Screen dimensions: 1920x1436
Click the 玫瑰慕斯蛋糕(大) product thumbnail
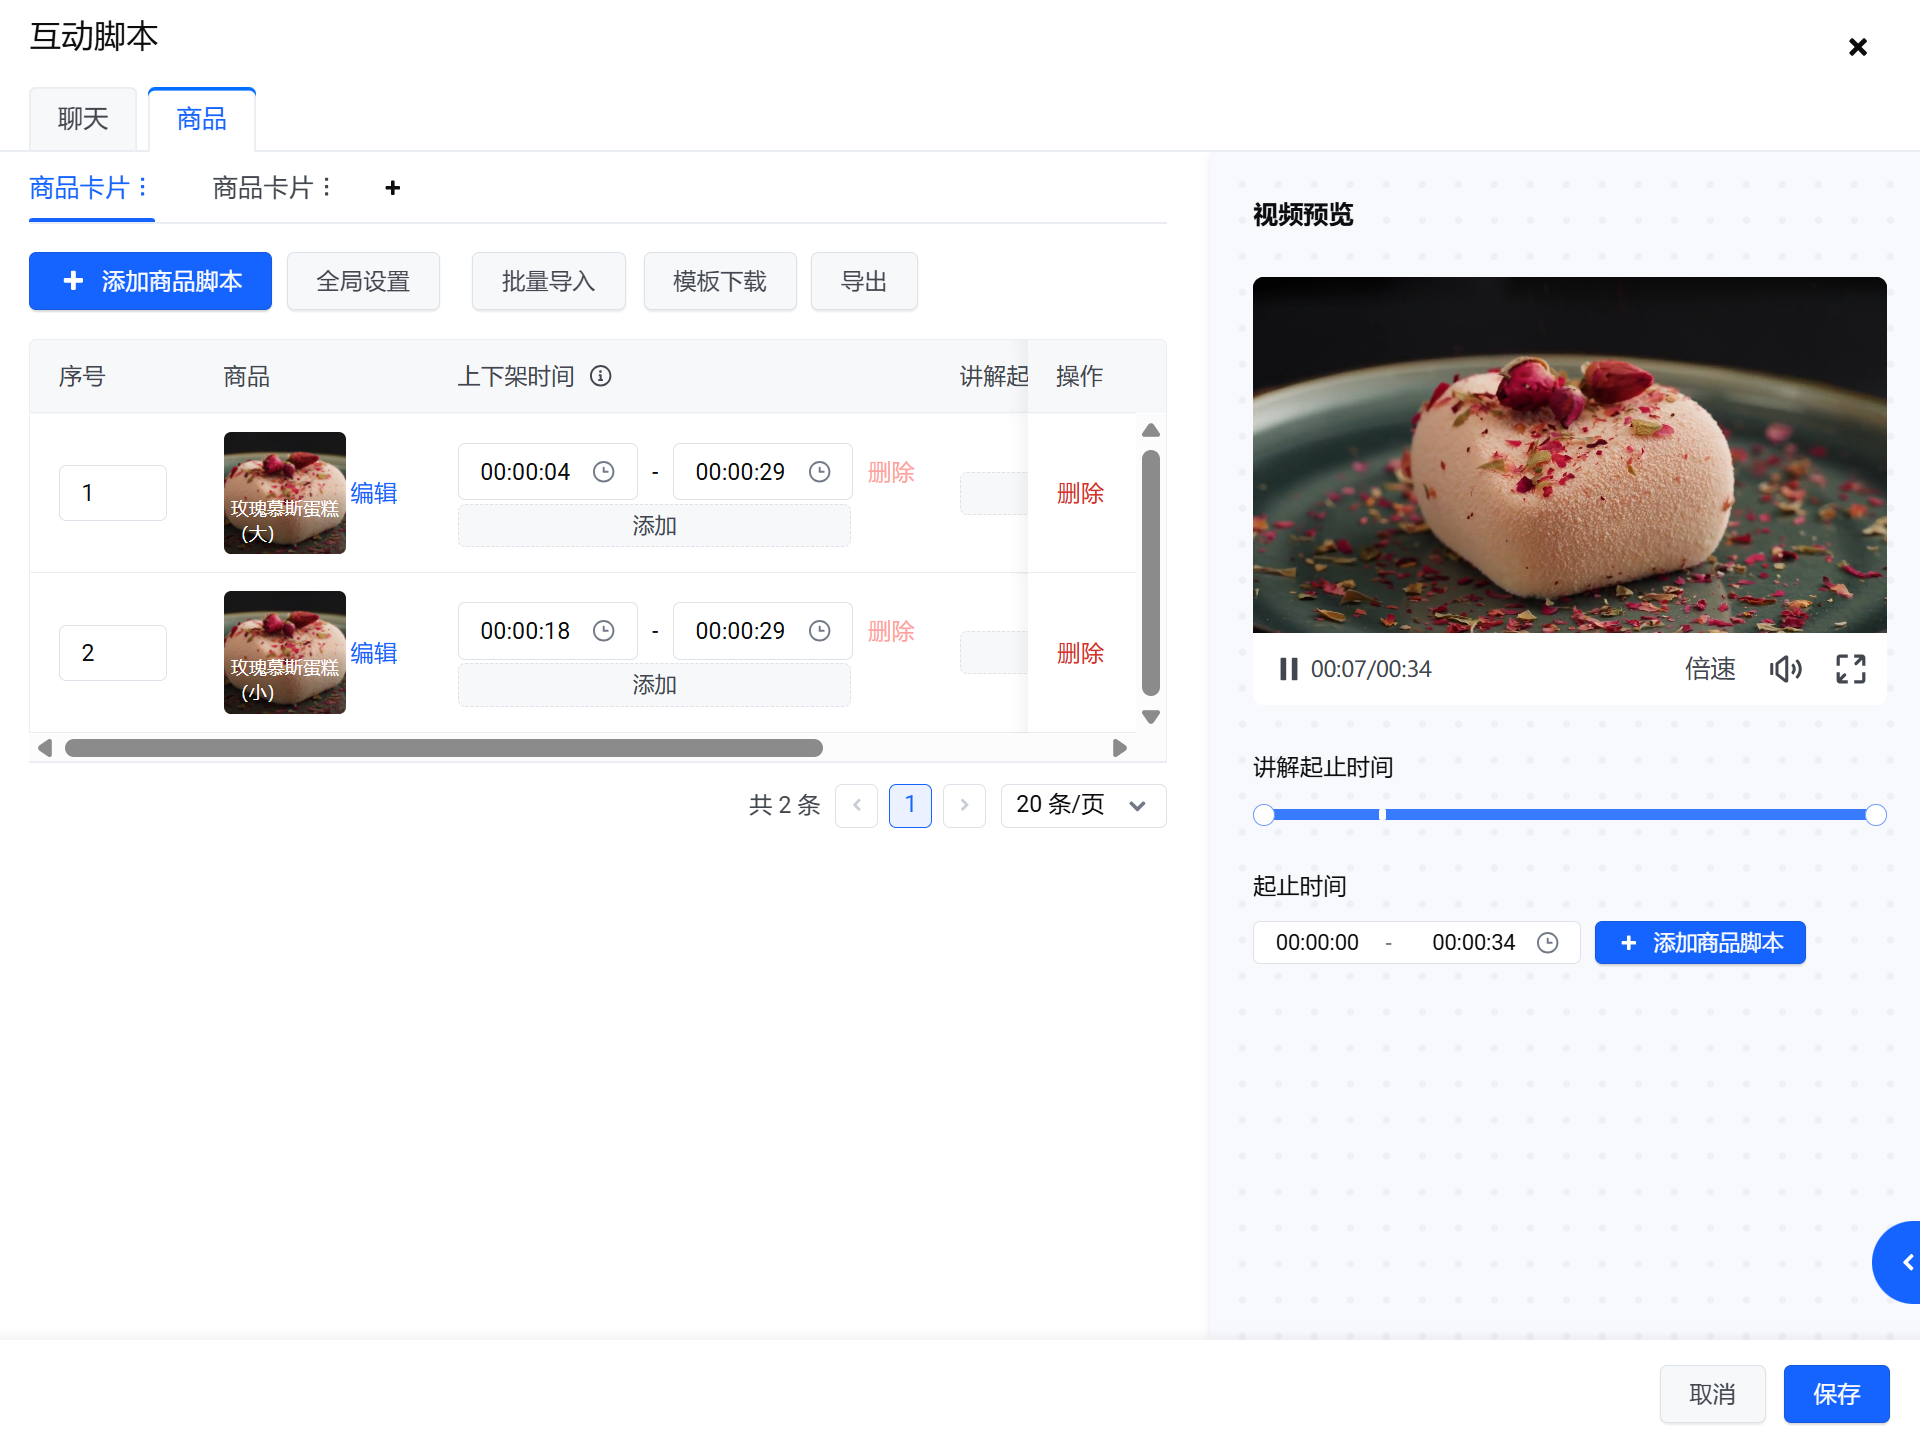point(284,492)
